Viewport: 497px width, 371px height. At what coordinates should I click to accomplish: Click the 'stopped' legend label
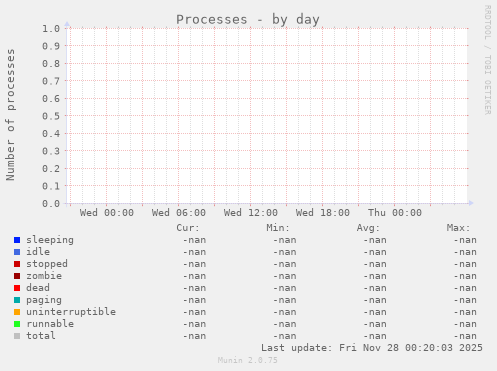[x=47, y=264]
